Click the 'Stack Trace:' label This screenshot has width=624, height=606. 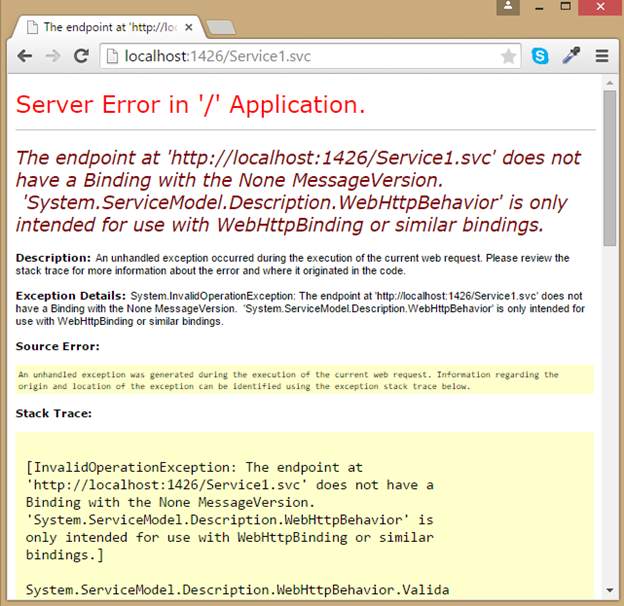click(54, 413)
